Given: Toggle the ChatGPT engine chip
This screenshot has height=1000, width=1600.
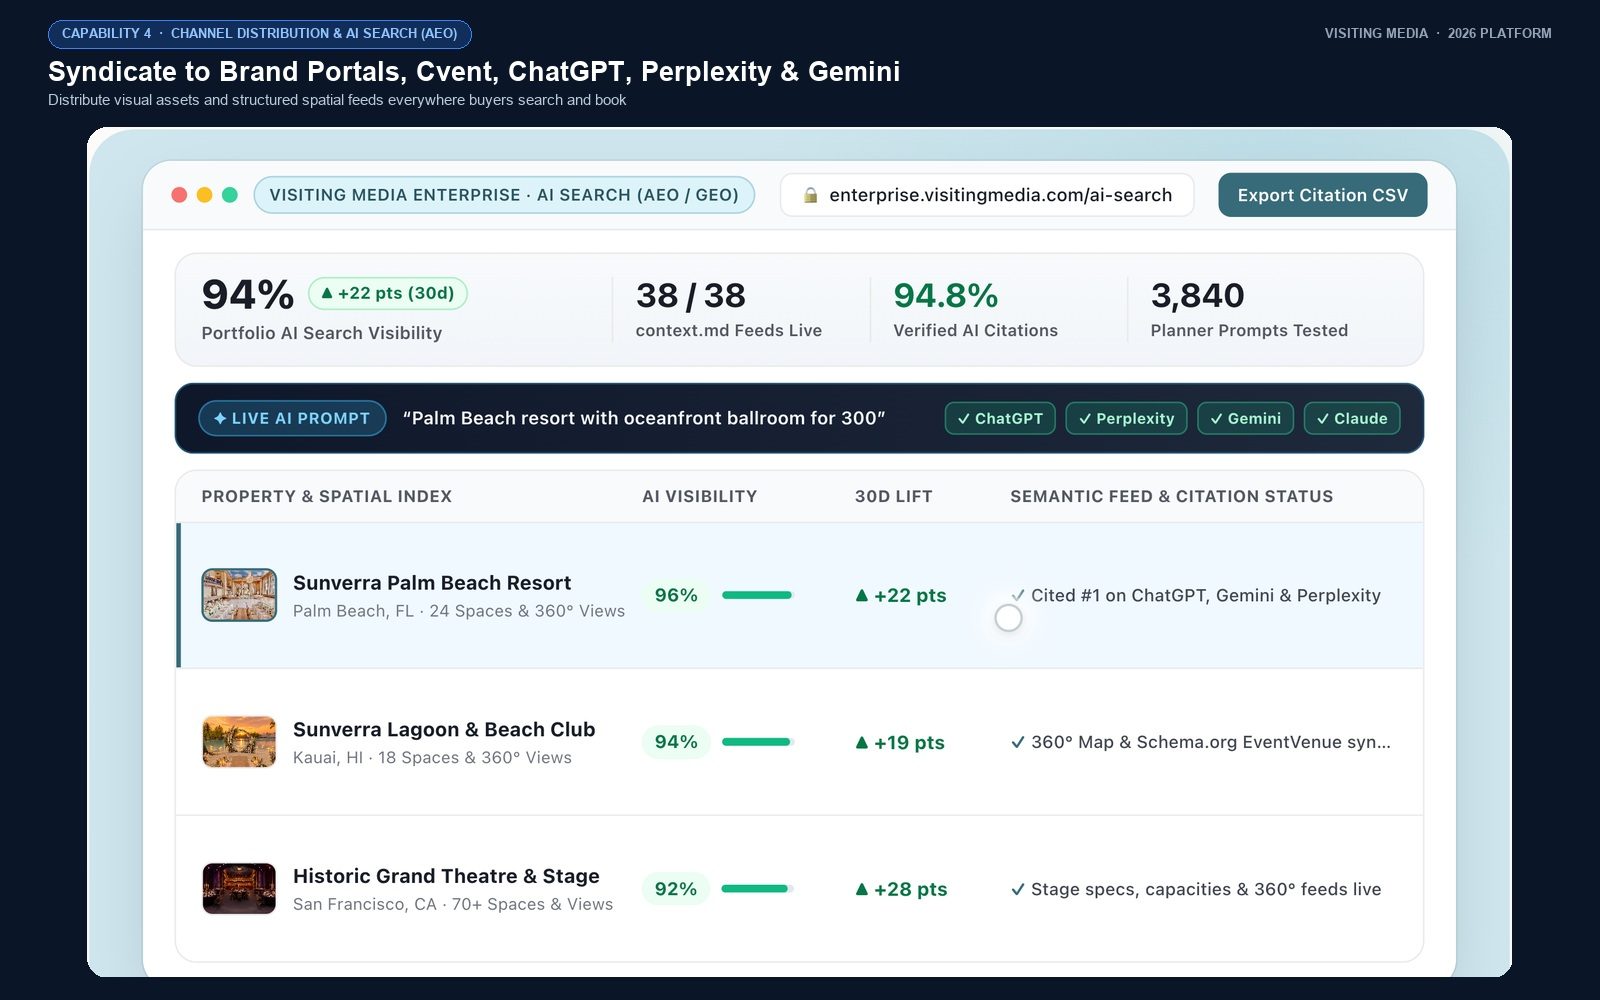Looking at the screenshot, I should 1000,418.
